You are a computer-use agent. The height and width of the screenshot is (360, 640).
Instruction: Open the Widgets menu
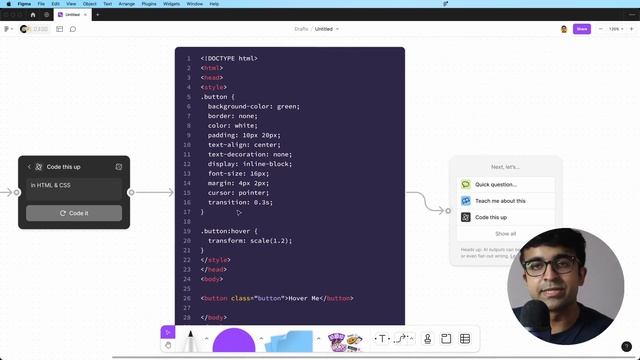pos(171,4)
